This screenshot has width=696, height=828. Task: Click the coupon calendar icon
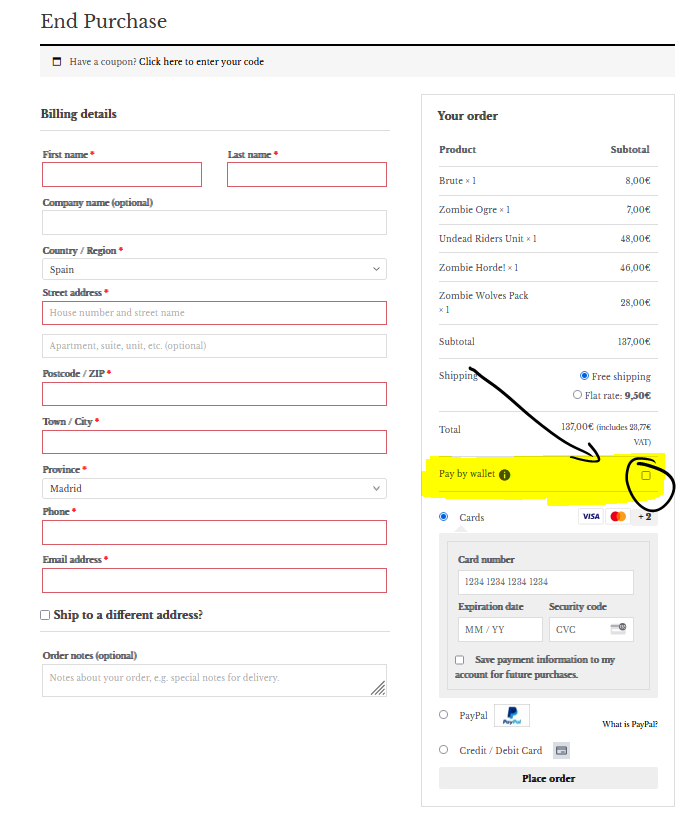[x=57, y=62]
